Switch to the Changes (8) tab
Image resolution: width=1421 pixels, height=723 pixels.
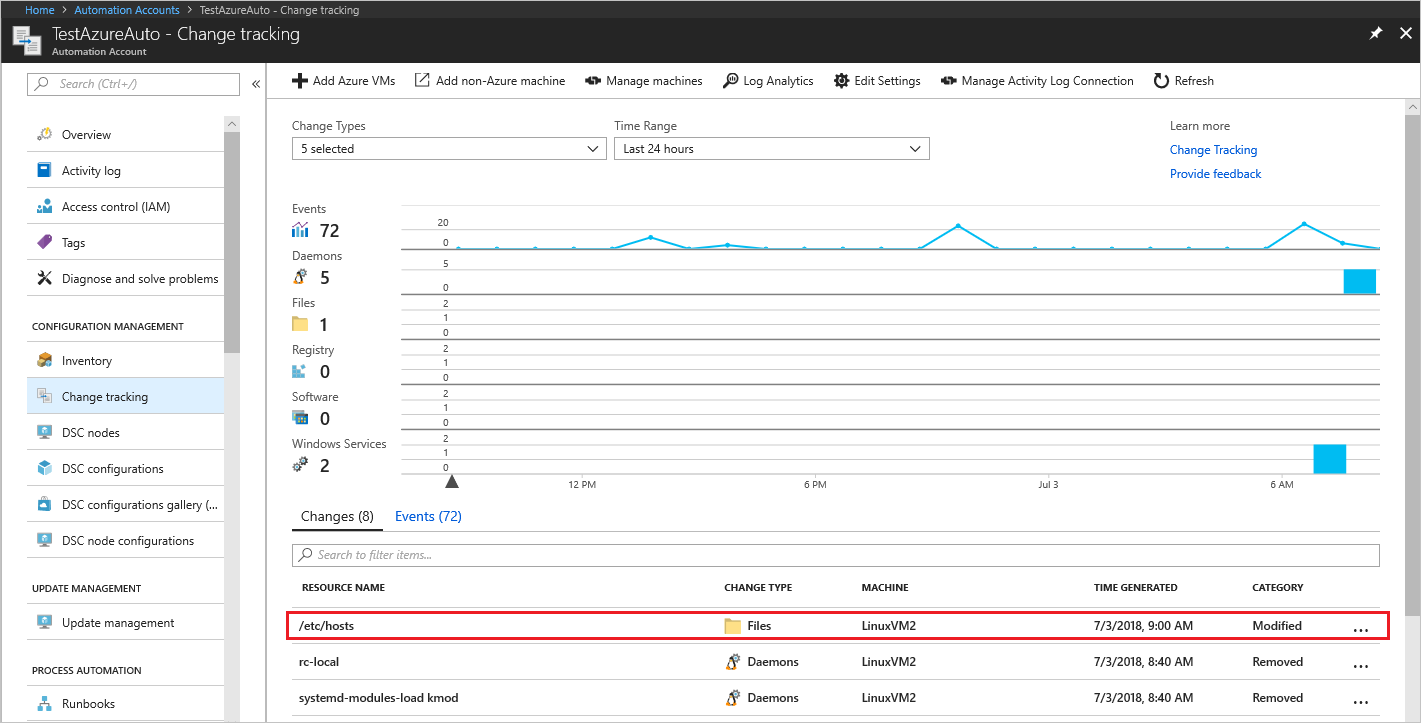point(337,516)
